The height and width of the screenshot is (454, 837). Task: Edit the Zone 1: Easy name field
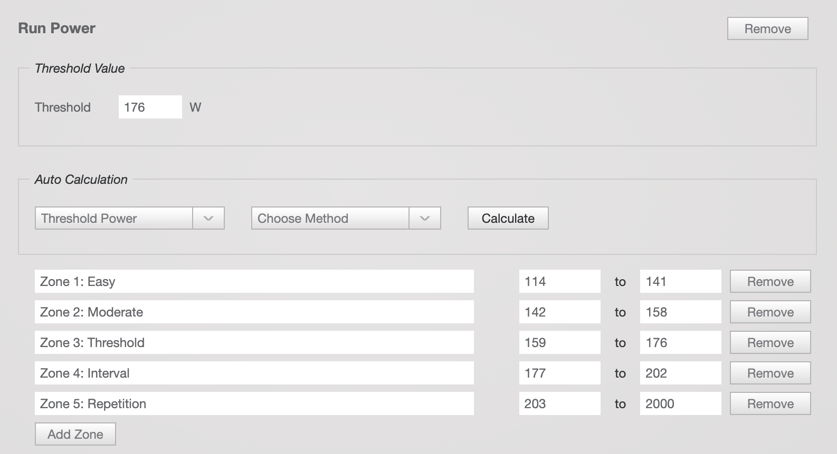click(254, 282)
